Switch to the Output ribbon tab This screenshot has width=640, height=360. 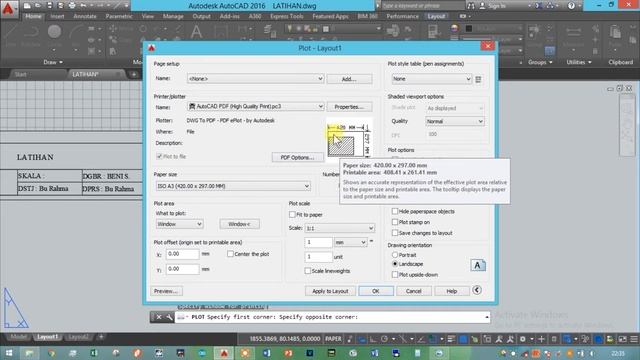202,16
